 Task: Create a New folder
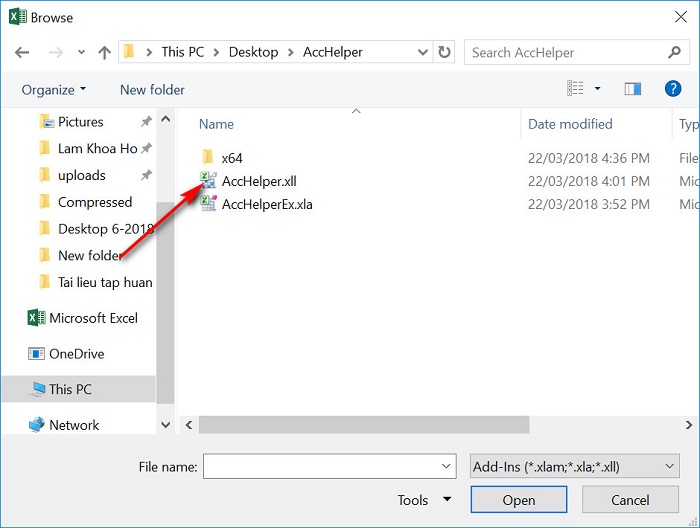(x=152, y=90)
